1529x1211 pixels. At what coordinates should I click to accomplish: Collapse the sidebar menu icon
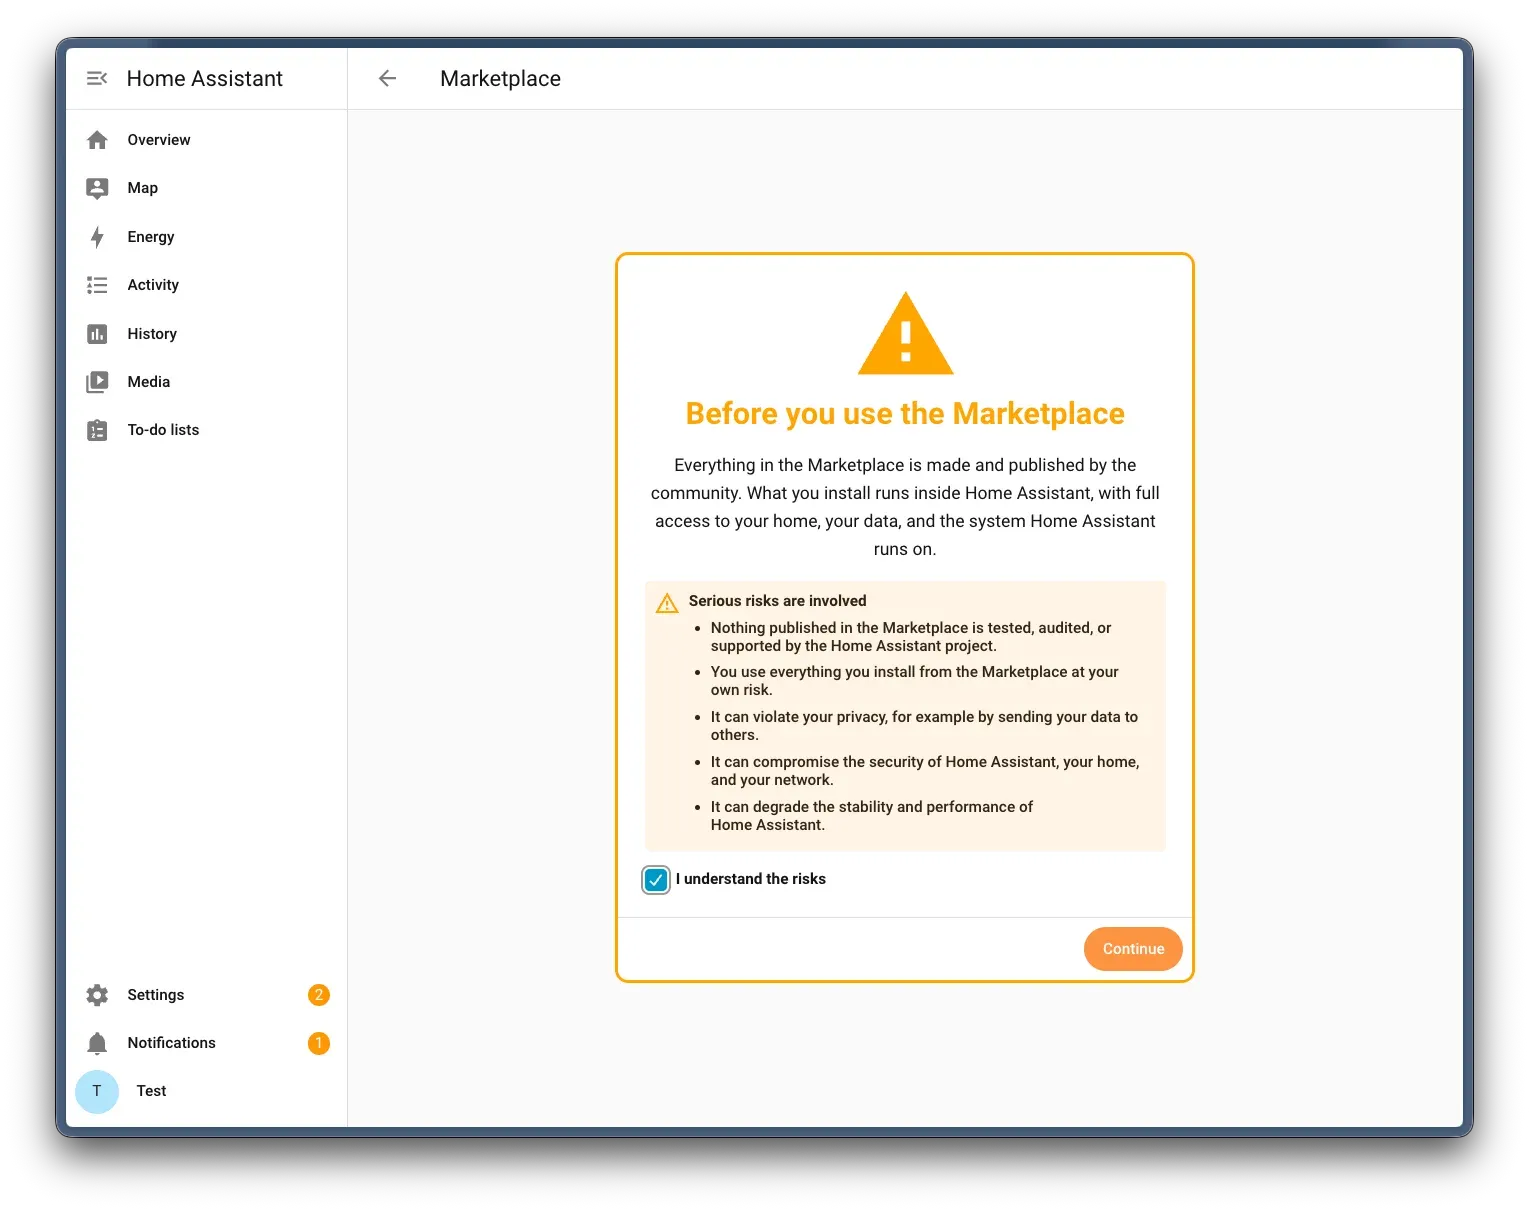(x=97, y=78)
